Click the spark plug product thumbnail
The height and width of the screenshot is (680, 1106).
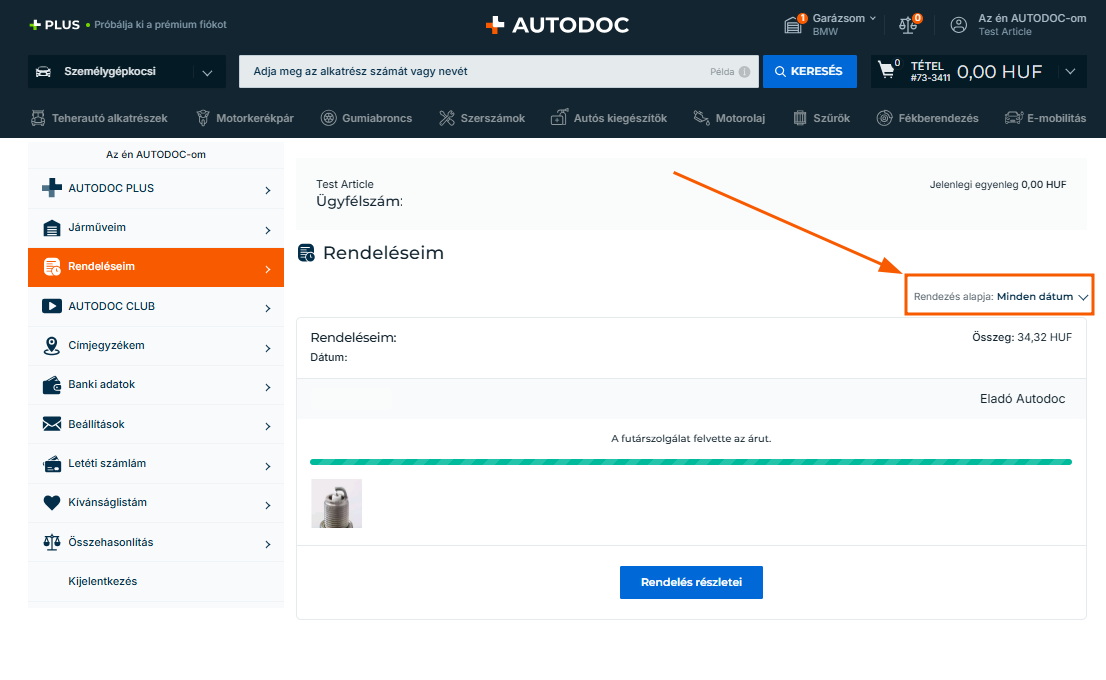click(337, 504)
